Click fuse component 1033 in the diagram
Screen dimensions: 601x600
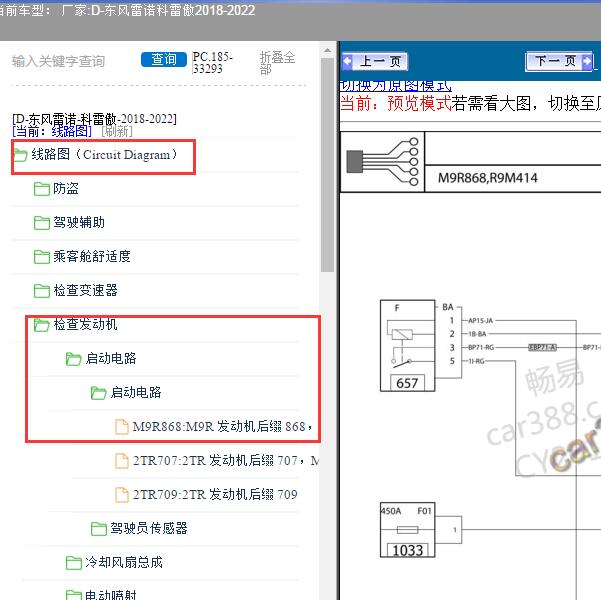click(407, 530)
